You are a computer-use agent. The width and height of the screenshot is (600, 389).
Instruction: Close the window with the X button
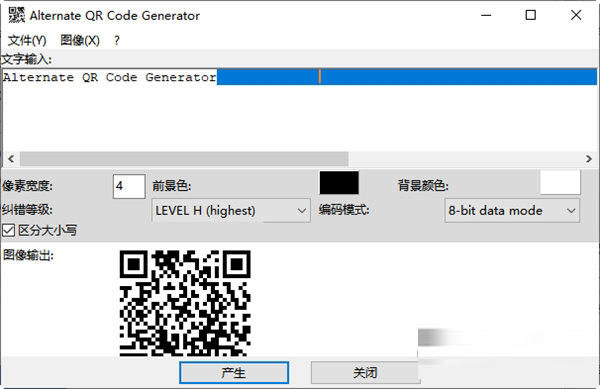coord(576,15)
